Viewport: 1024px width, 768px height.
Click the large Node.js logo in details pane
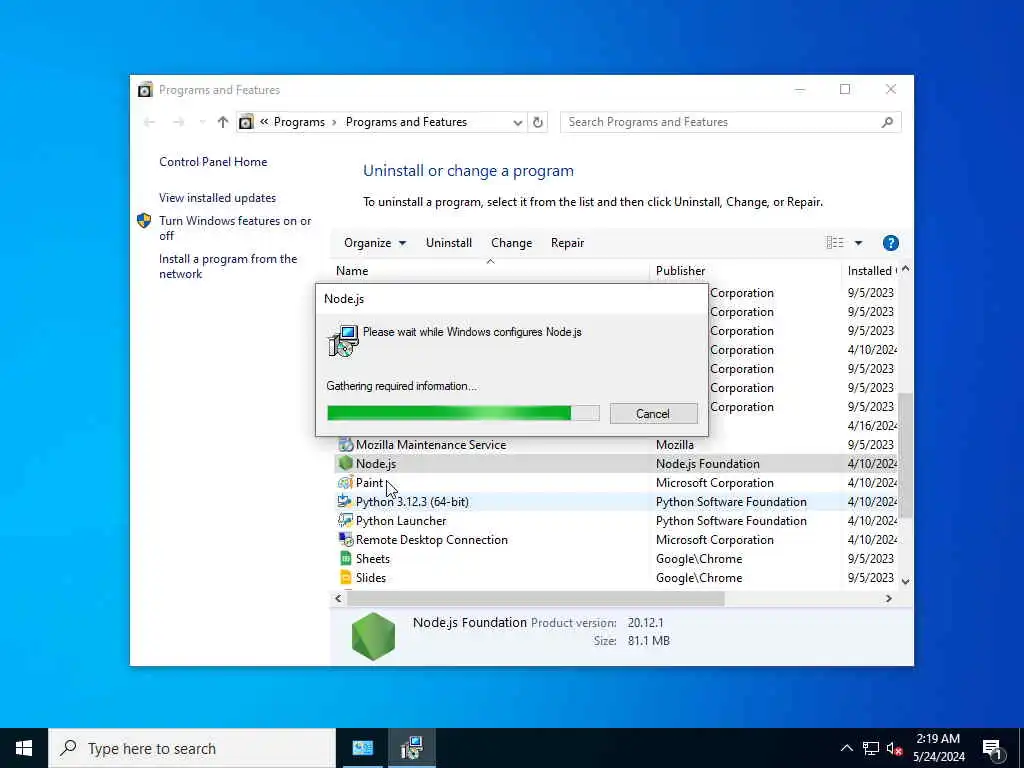tap(374, 636)
